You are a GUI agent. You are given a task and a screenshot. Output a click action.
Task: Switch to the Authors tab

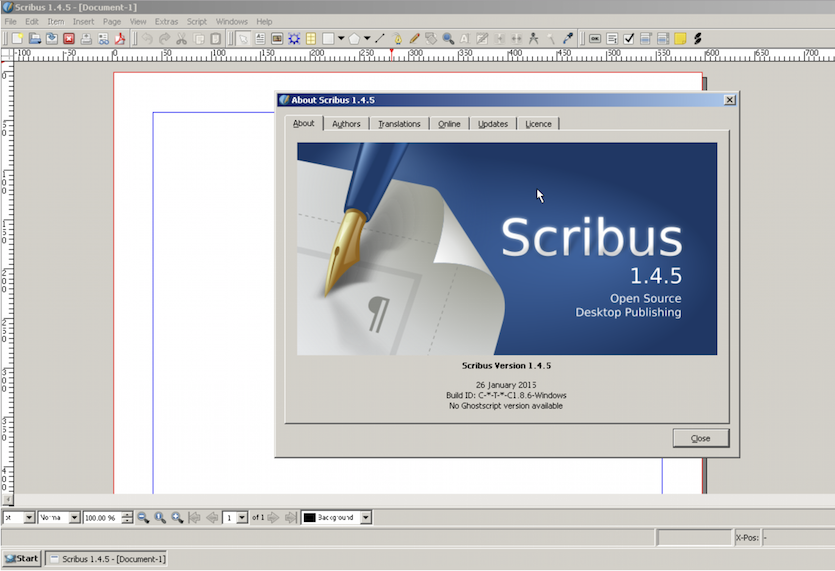(346, 124)
